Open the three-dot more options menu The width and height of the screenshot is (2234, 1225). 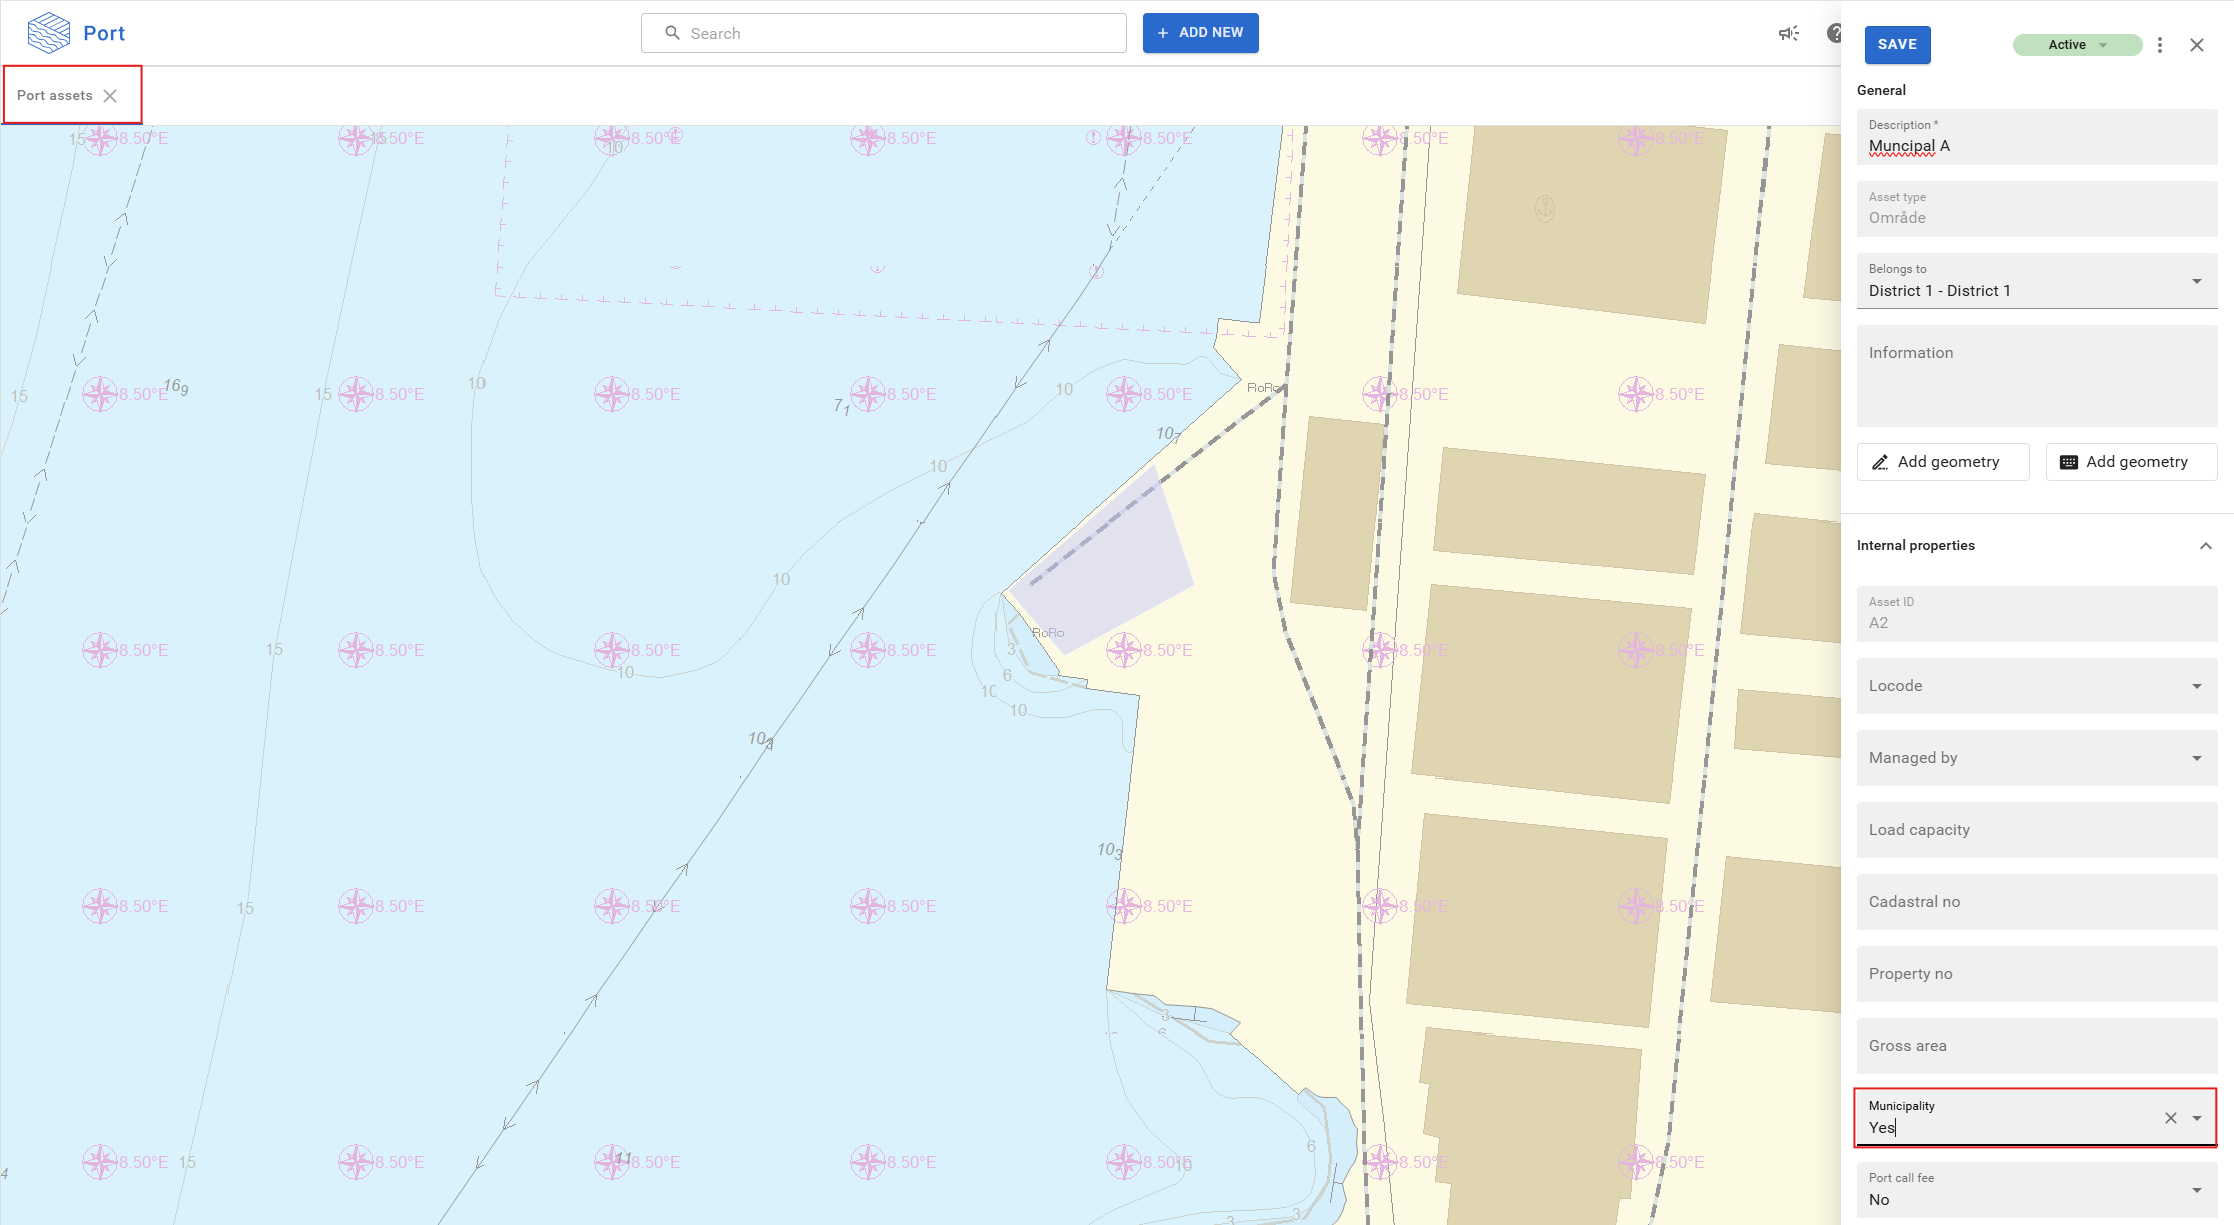click(x=2160, y=45)
